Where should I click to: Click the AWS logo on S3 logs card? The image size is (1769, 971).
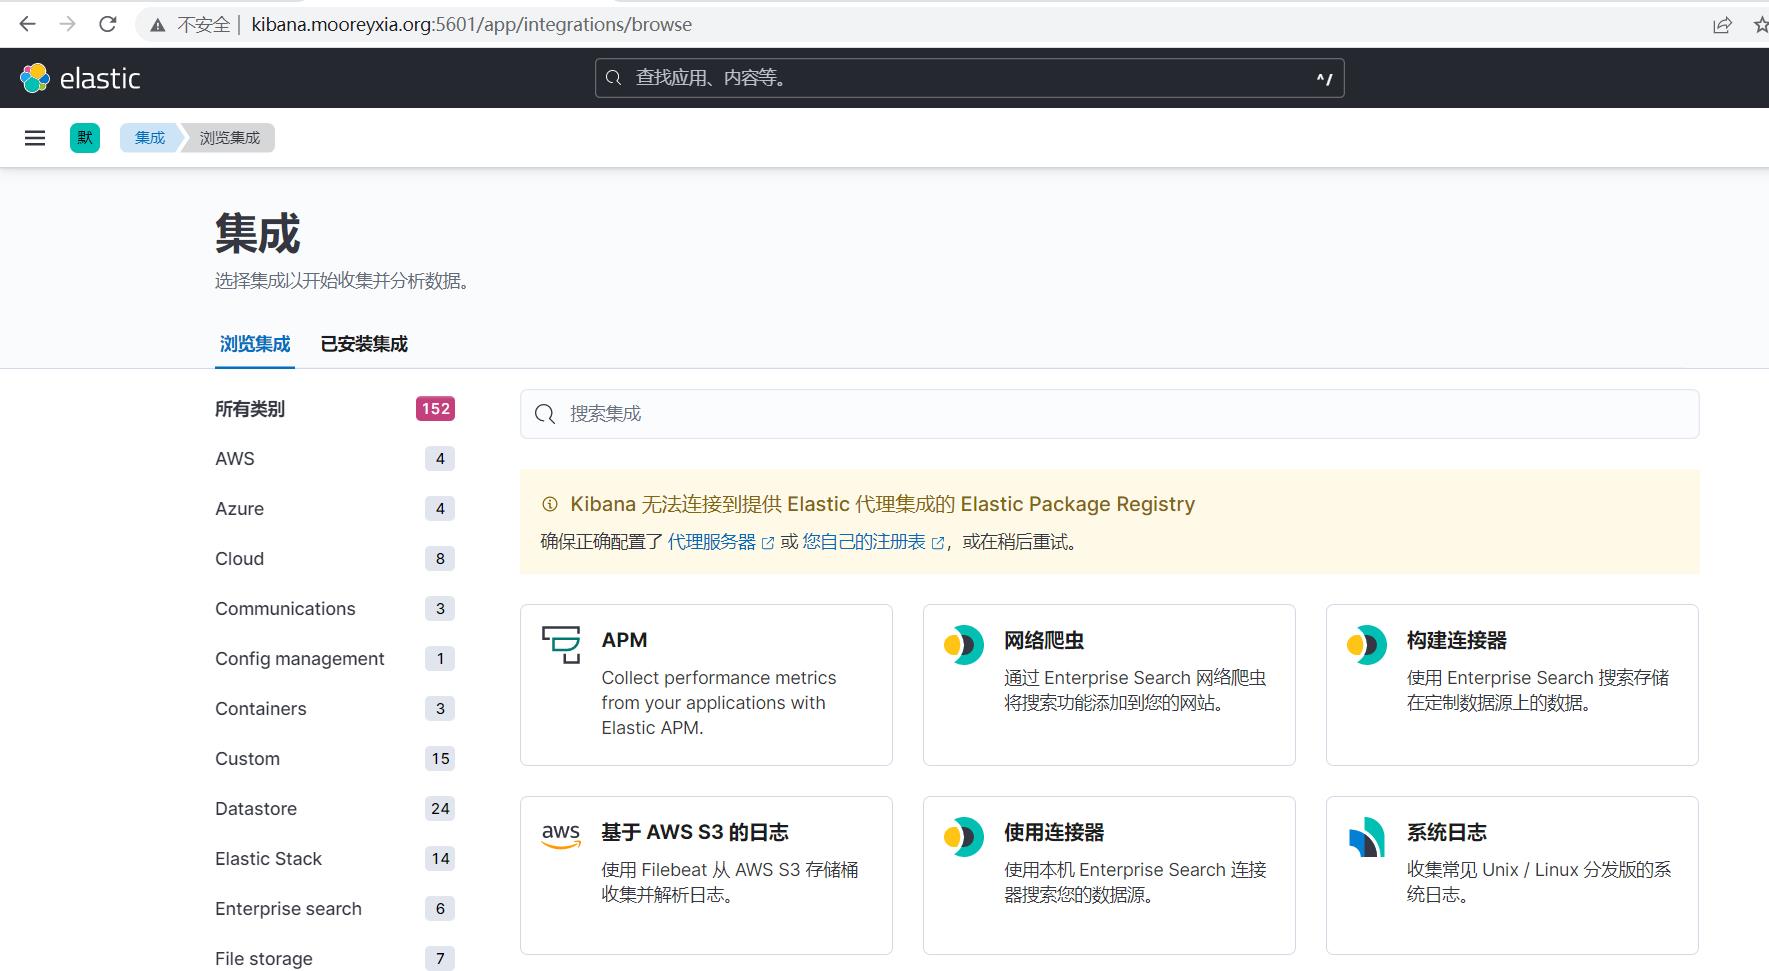(561, 836)
